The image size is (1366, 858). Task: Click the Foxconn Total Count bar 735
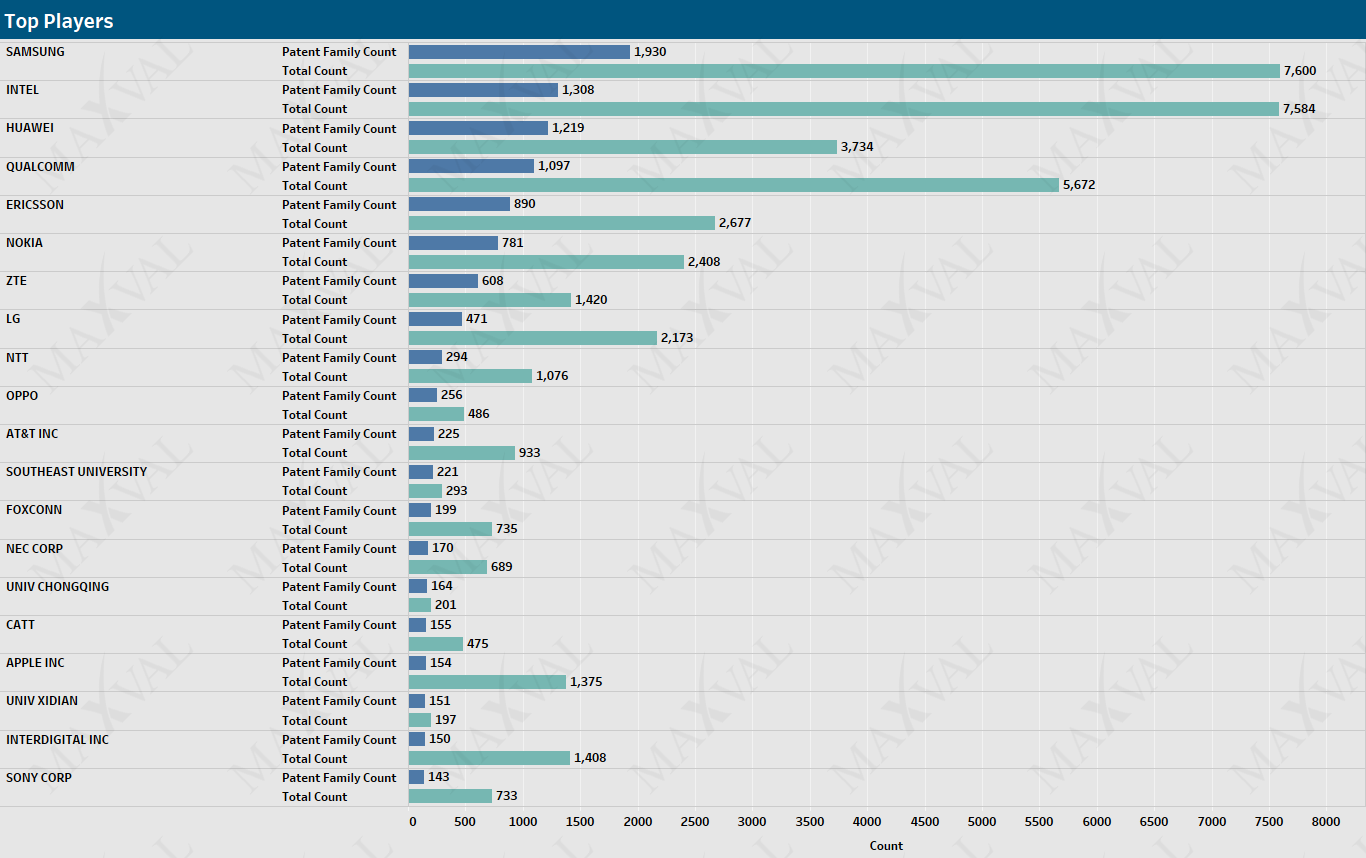(x=450, y=529)
